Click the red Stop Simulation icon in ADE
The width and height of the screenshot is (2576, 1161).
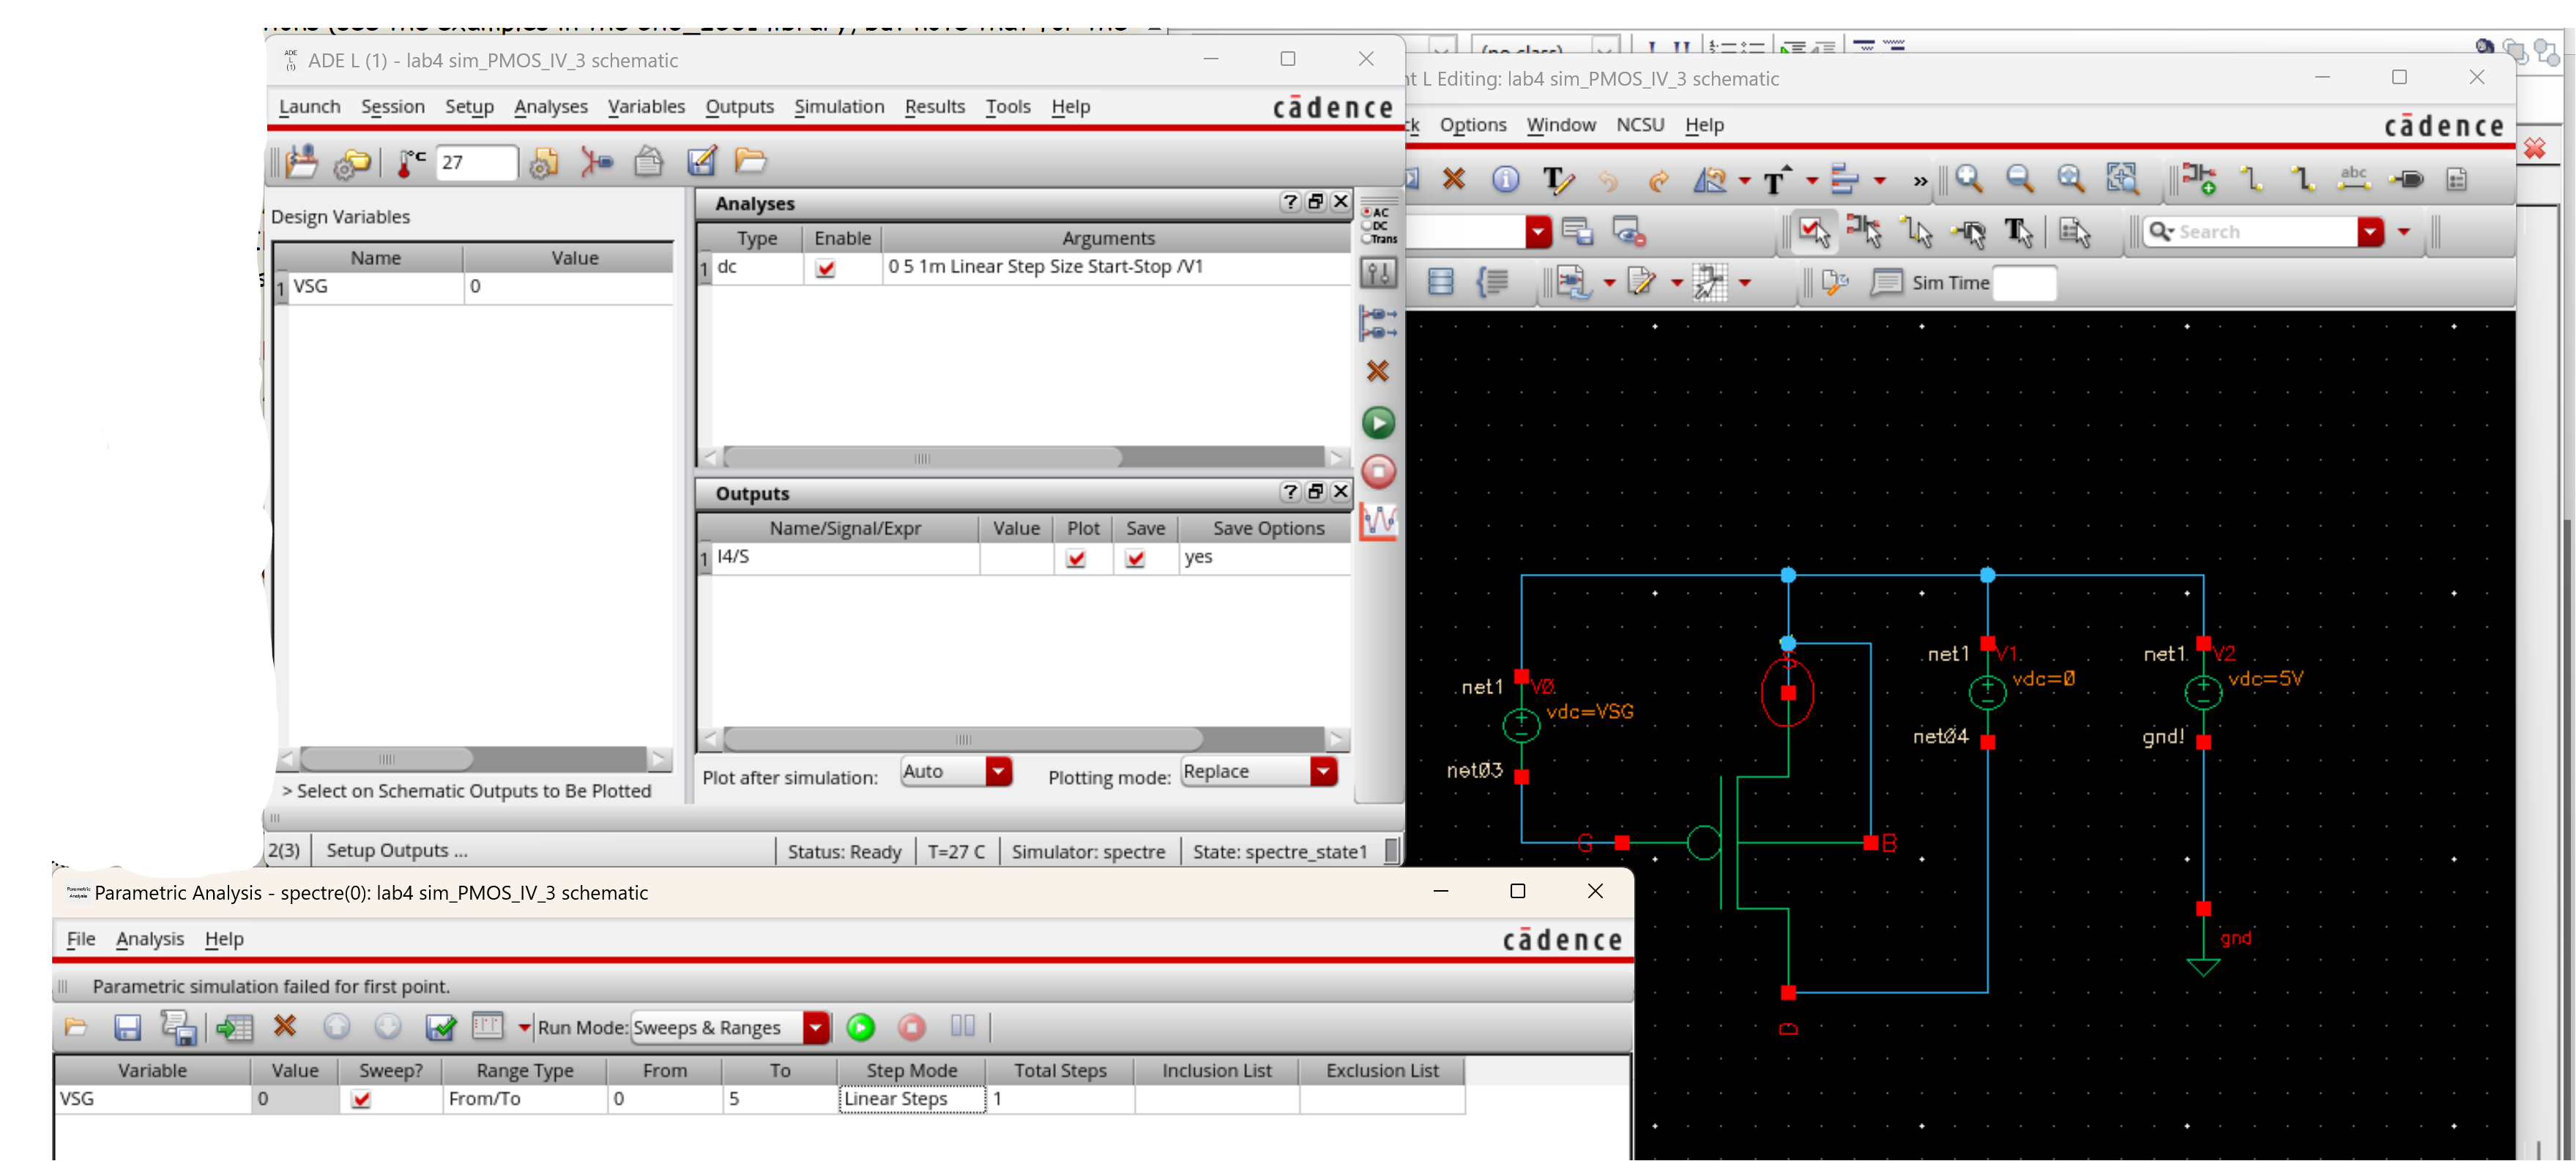[1378, 471]
